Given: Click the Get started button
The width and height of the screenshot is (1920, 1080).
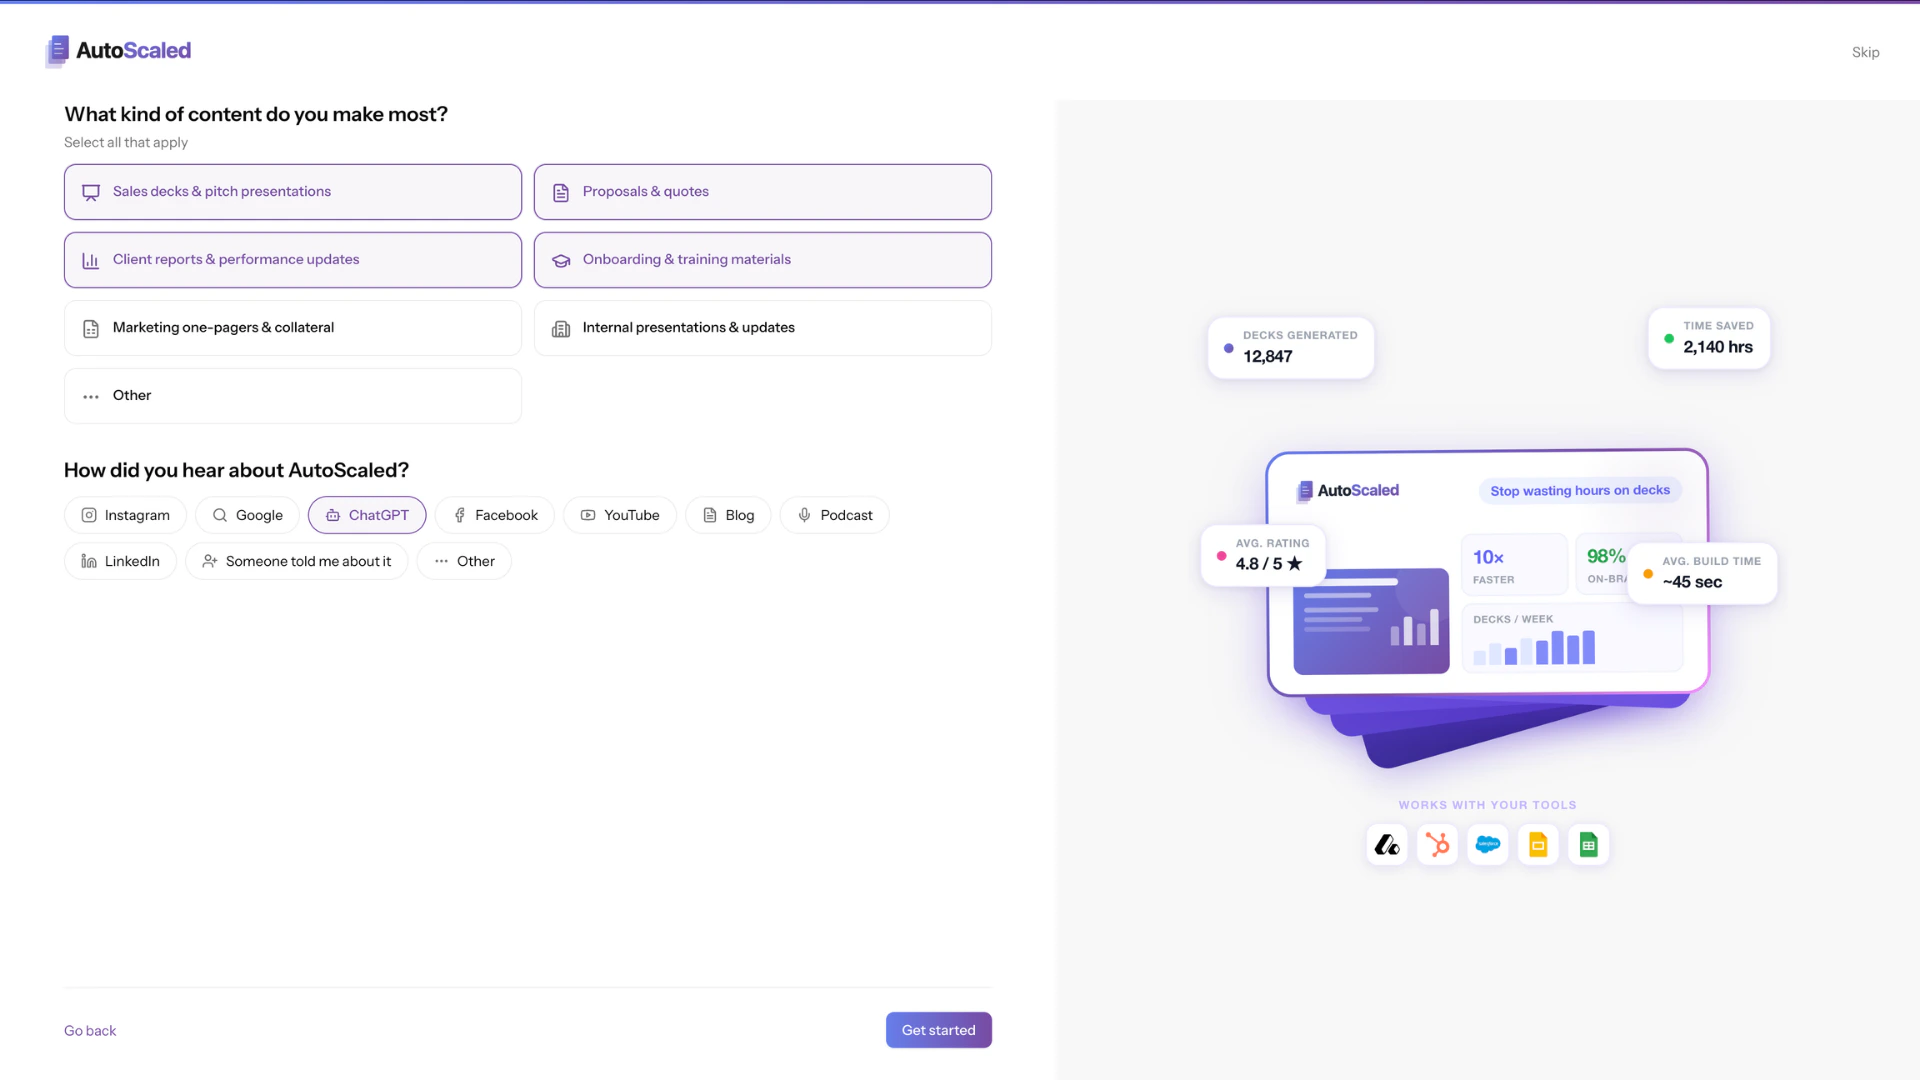Looking at the screenshot, I should pyautogui.click(x=938, y=1029).
